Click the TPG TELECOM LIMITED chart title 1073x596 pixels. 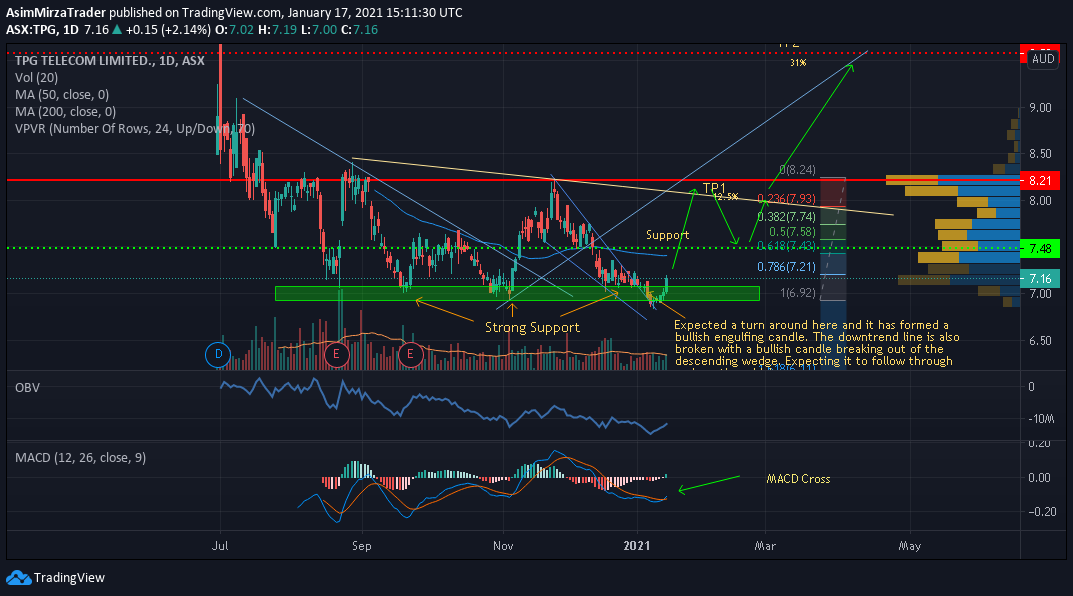point(109,61)
